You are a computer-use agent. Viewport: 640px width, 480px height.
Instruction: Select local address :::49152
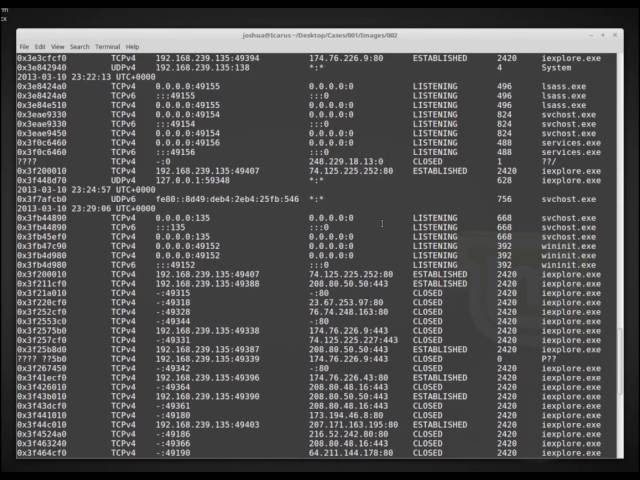point(175,265)
